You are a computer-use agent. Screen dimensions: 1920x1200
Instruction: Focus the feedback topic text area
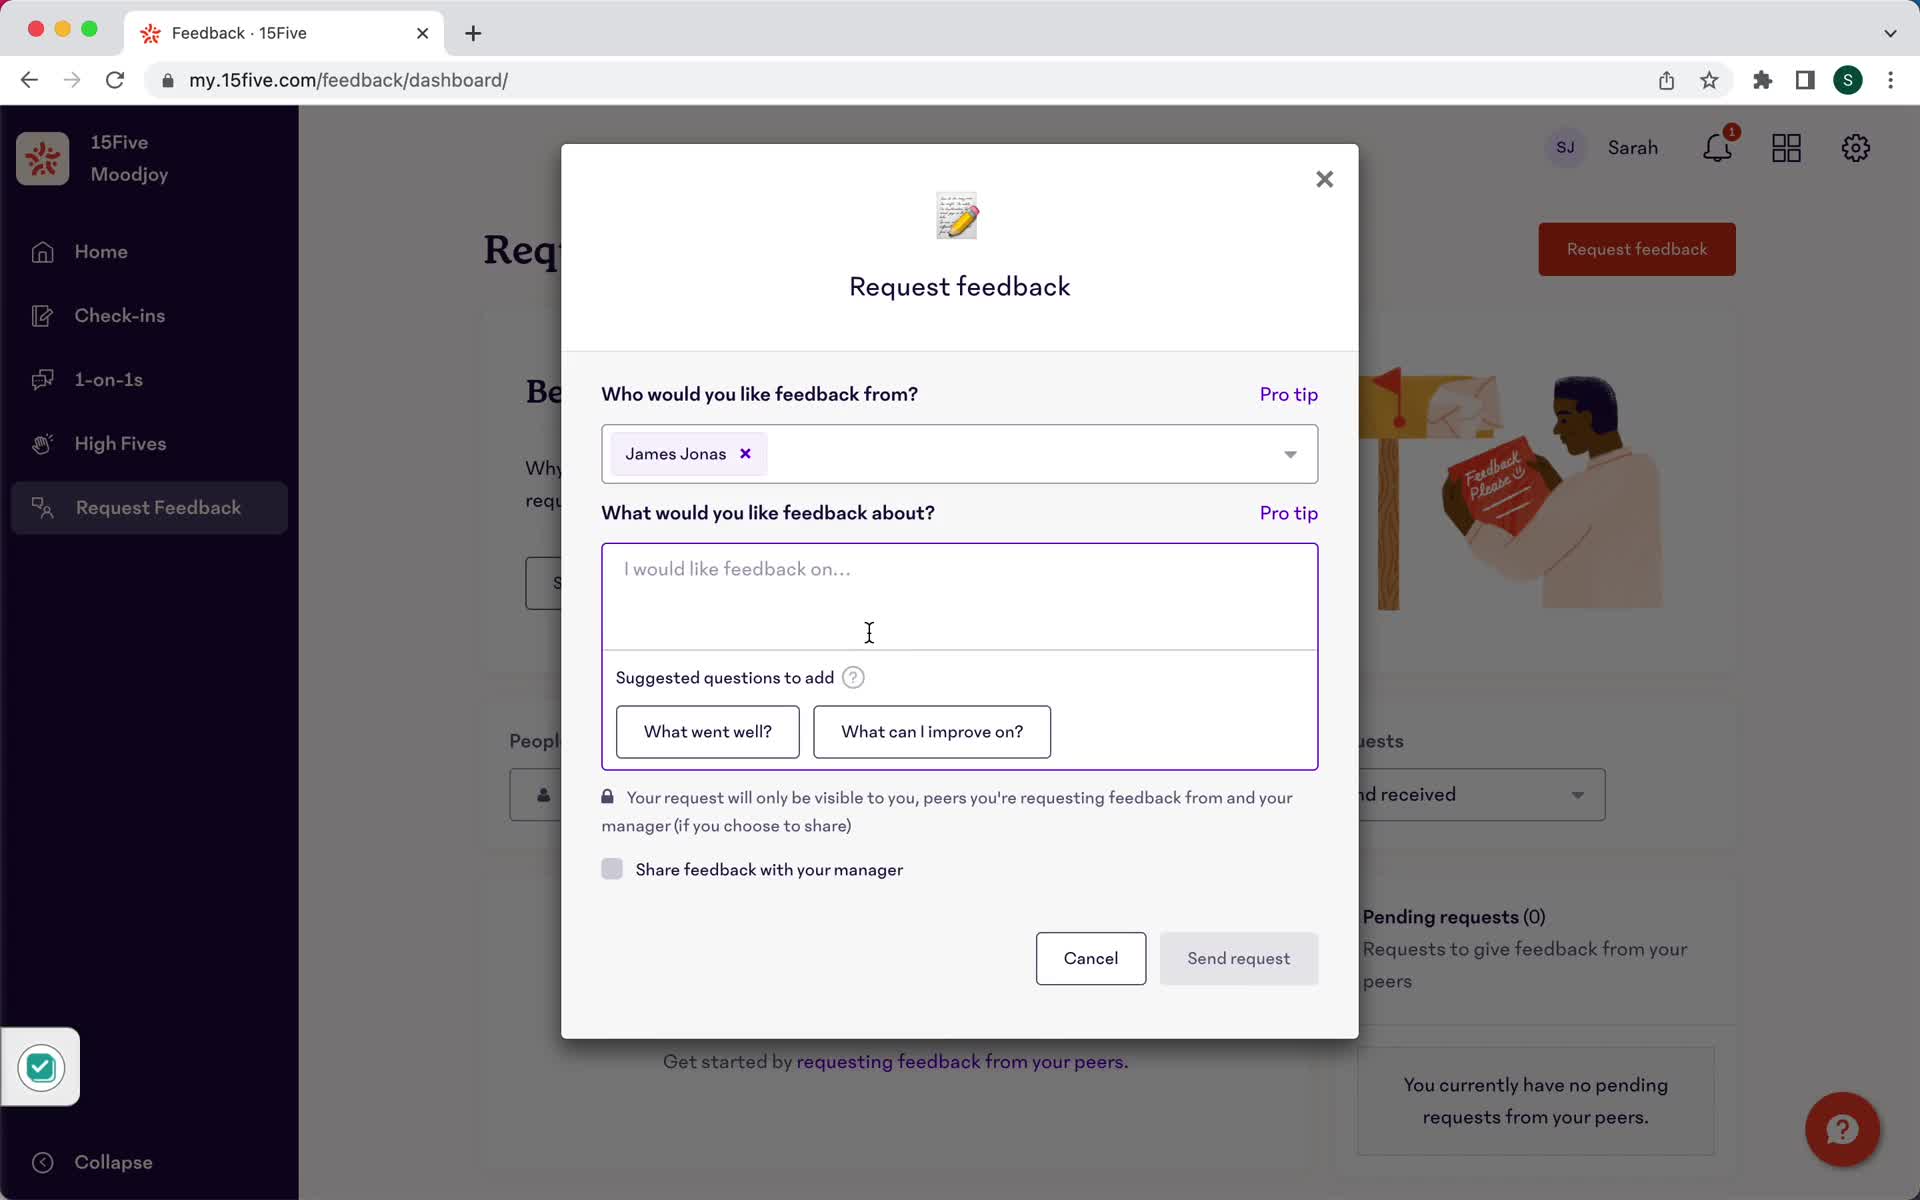point(959,597)
